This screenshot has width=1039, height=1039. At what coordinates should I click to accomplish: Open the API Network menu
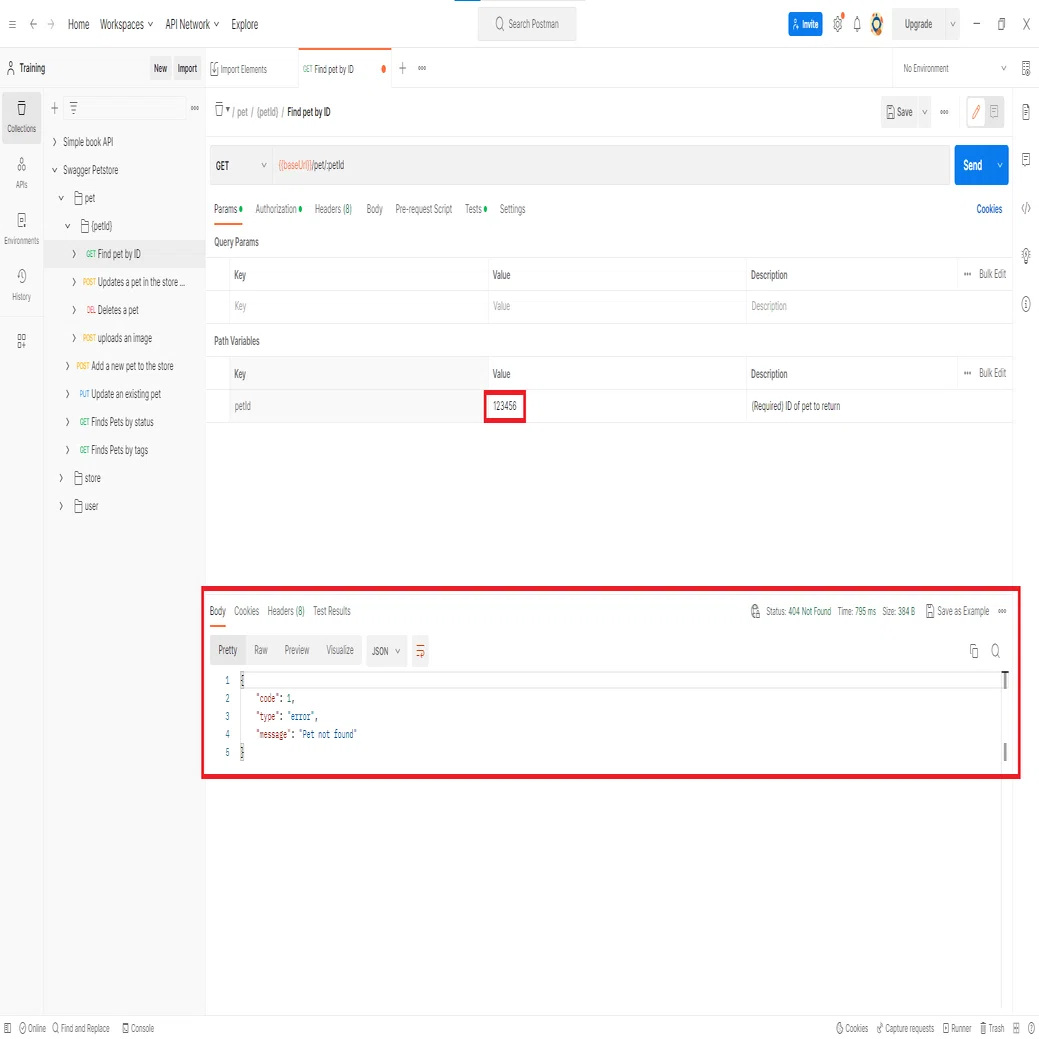192,25
